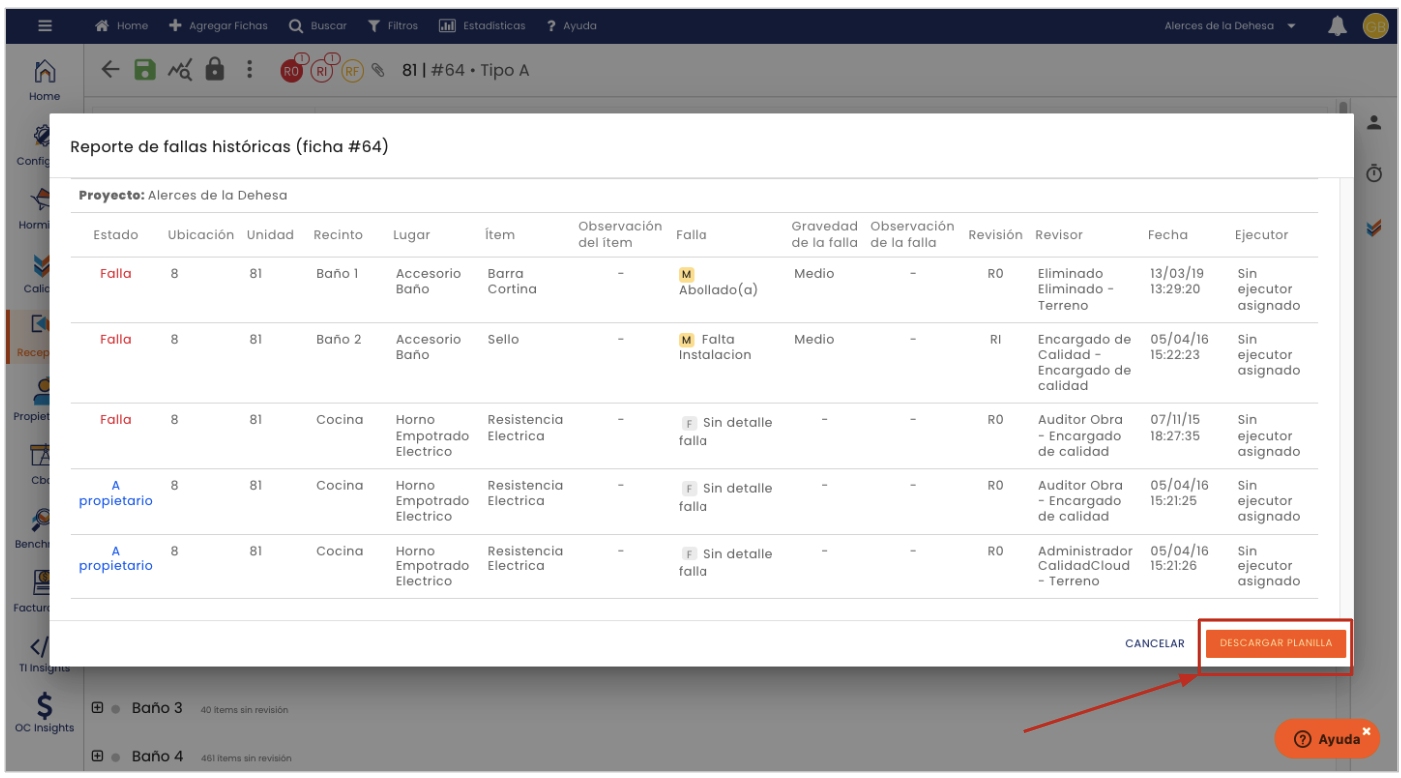1401x778 pixels.
Task: Open the Estadísticas menu item
Action: [484, 26]
